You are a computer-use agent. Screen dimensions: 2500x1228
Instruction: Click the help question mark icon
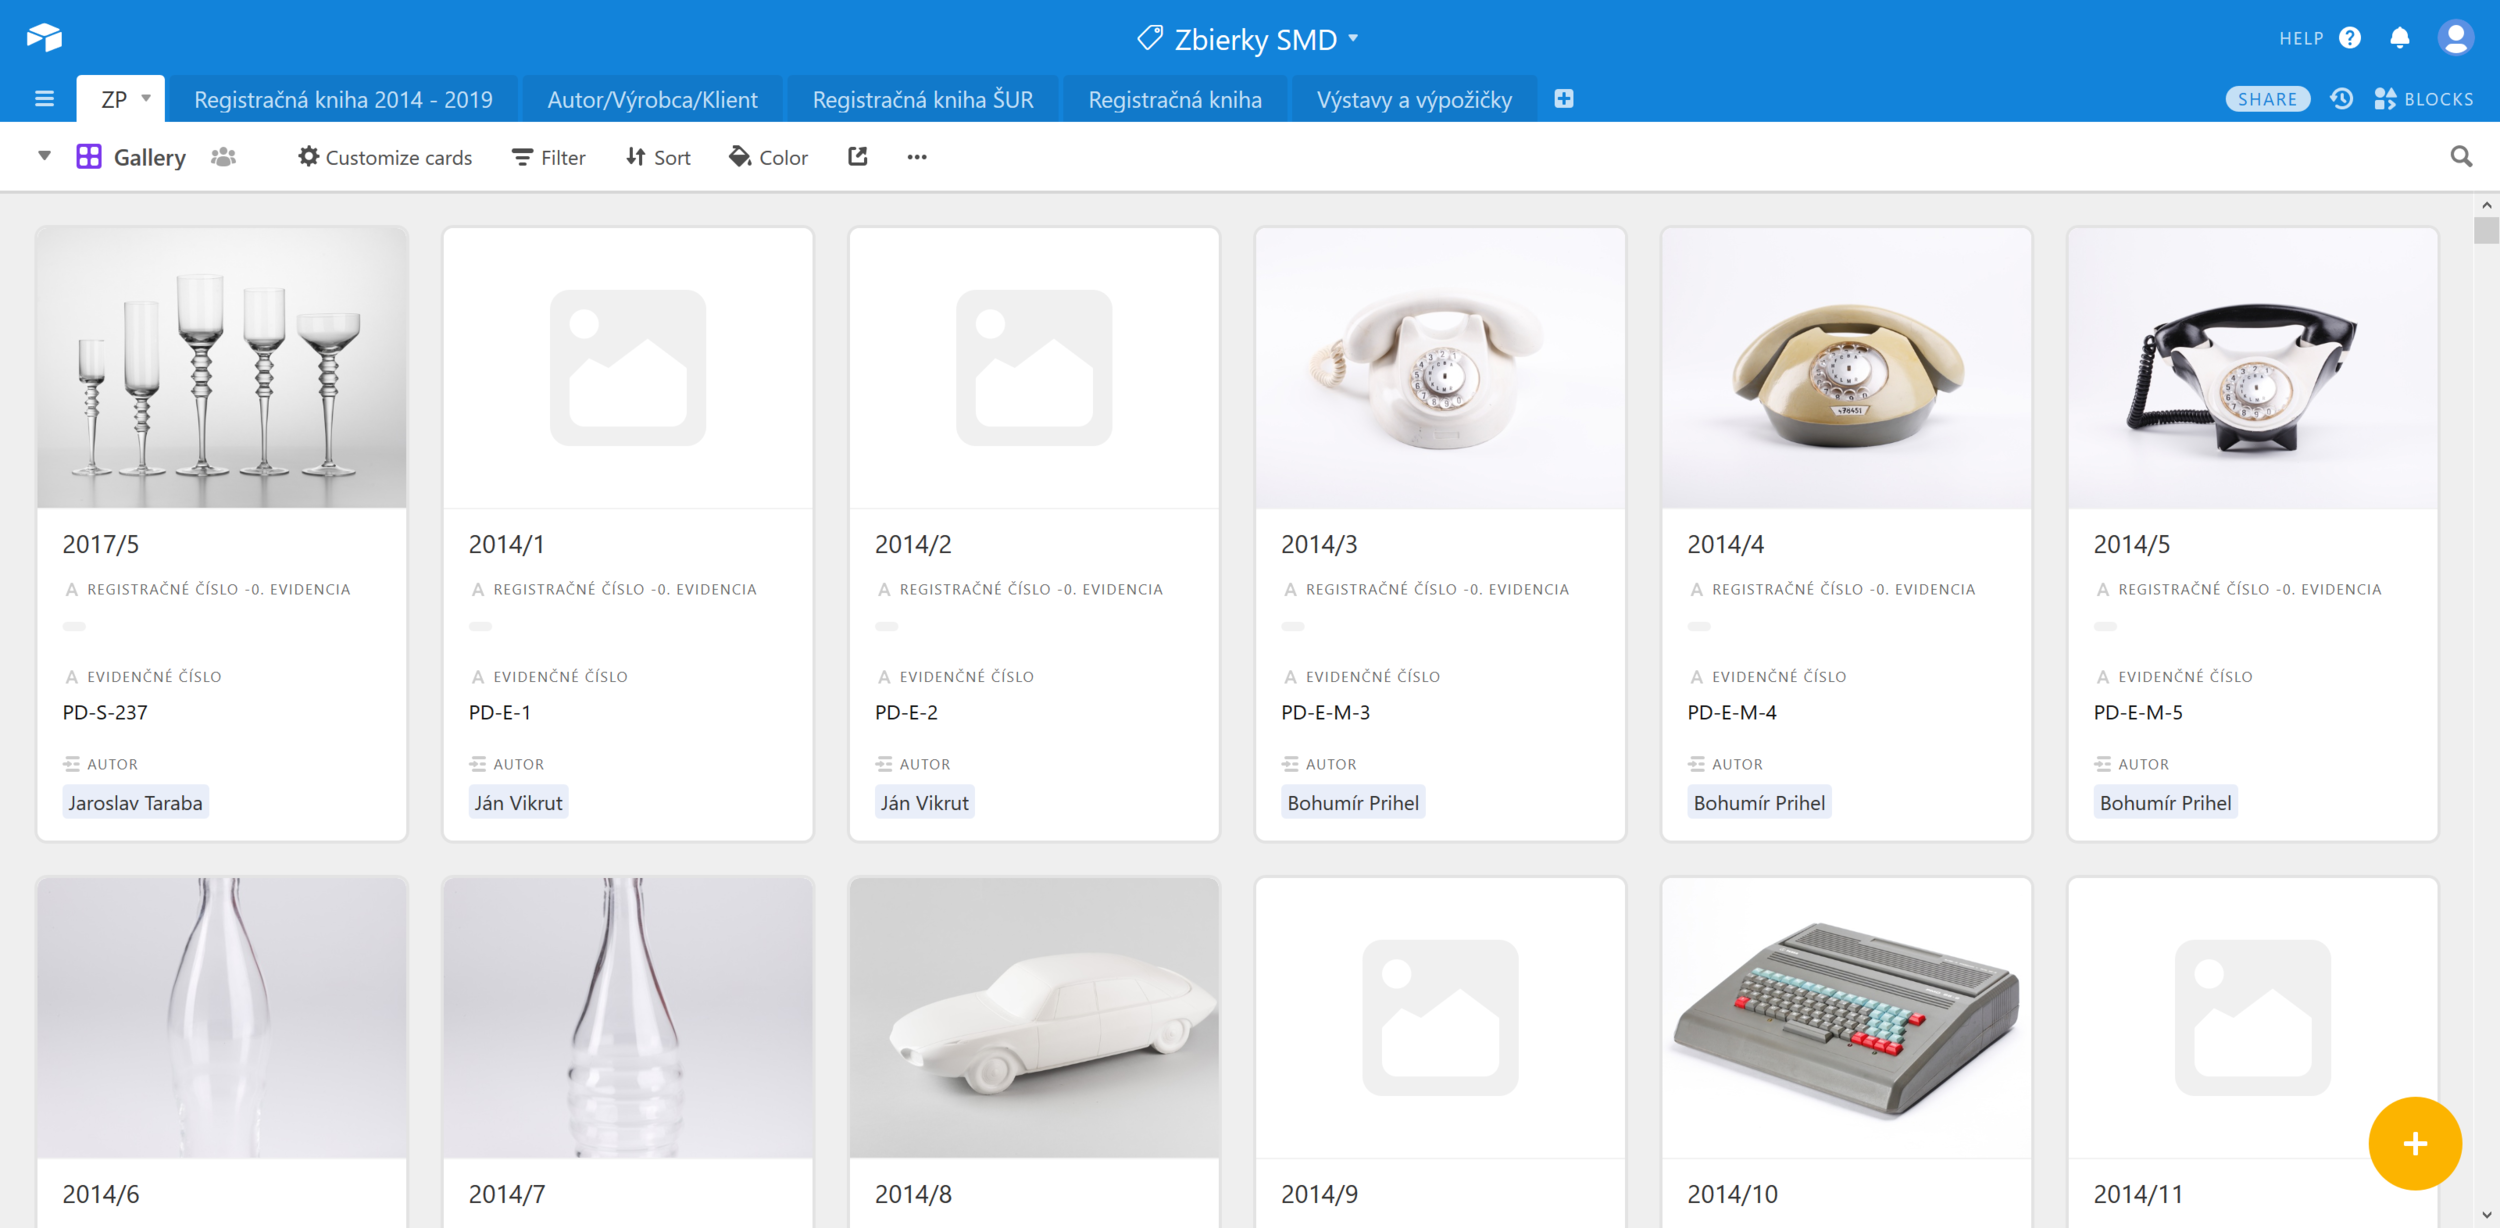2350,38
